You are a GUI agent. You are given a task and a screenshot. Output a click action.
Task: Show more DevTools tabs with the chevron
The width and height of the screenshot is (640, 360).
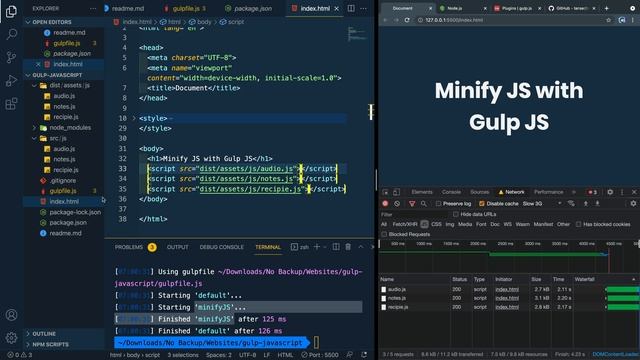(574, 192)
